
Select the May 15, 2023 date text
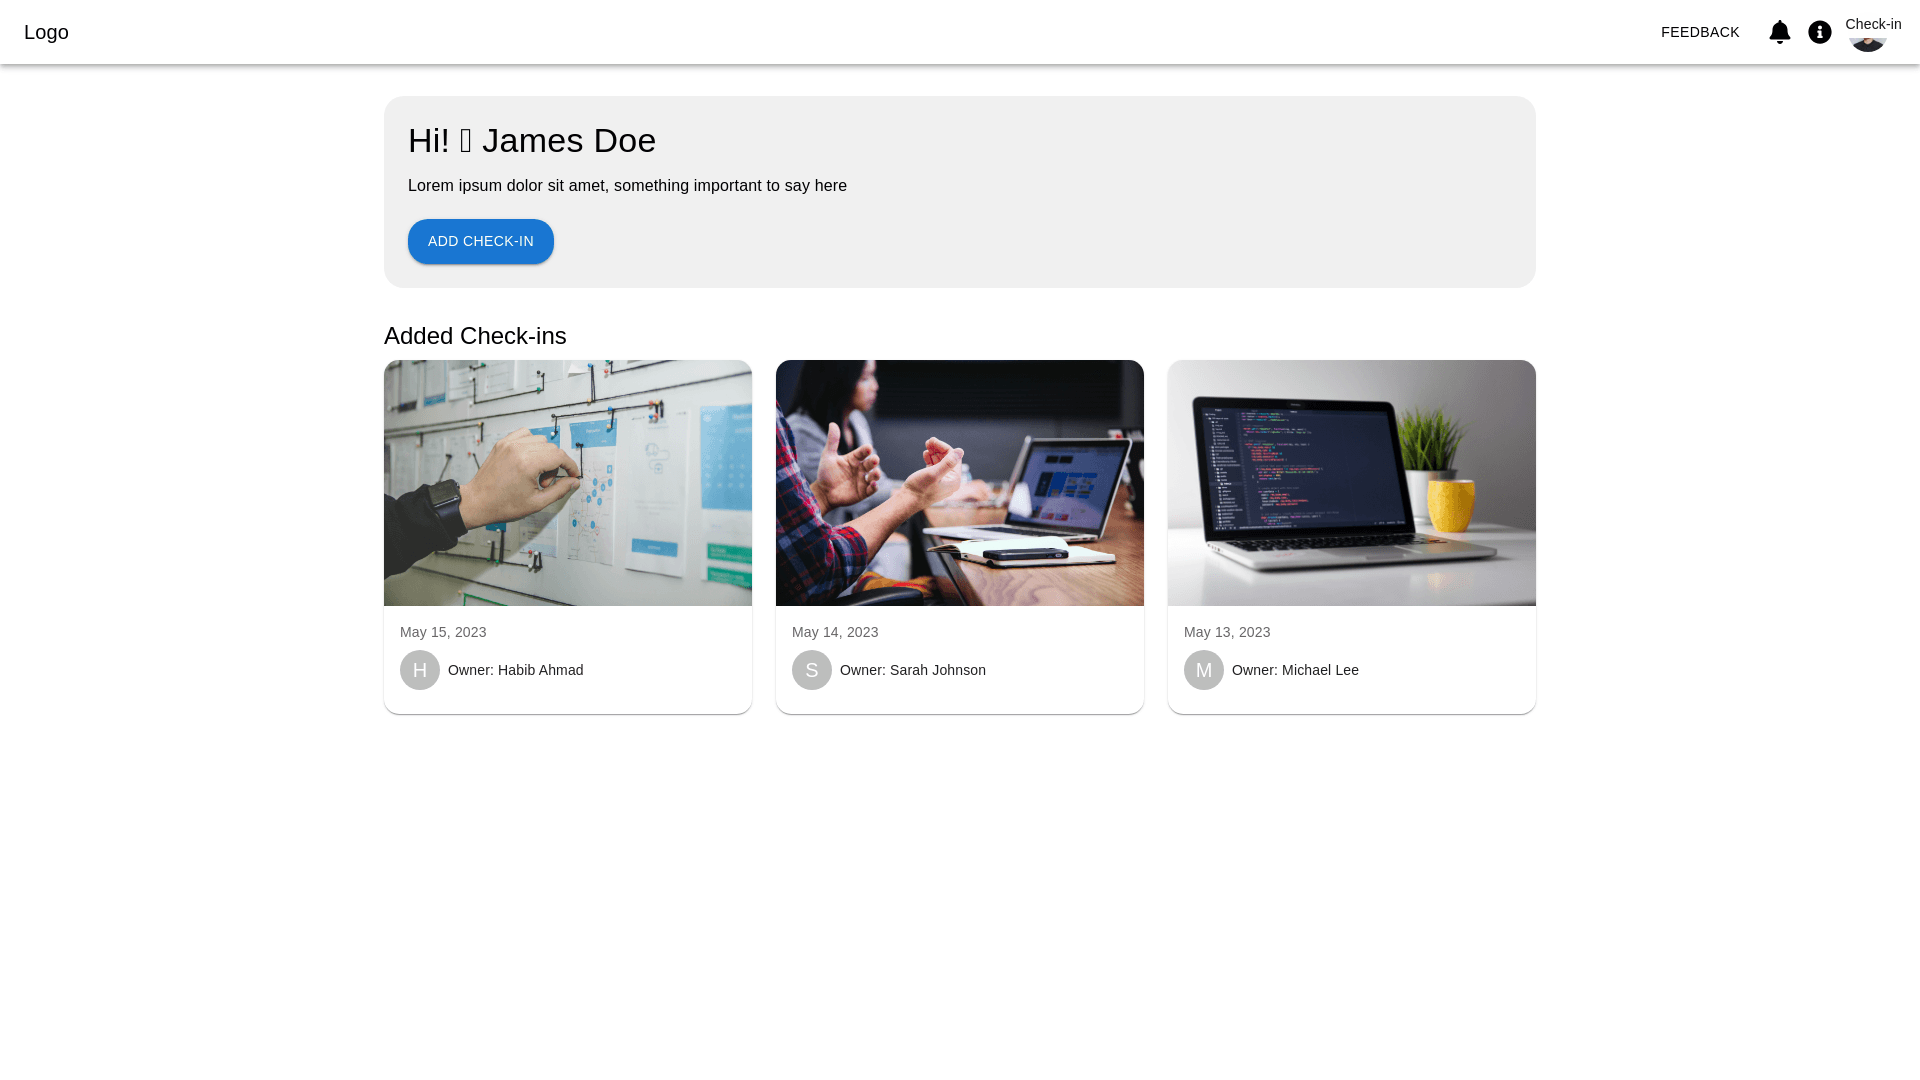click(443, 632)
